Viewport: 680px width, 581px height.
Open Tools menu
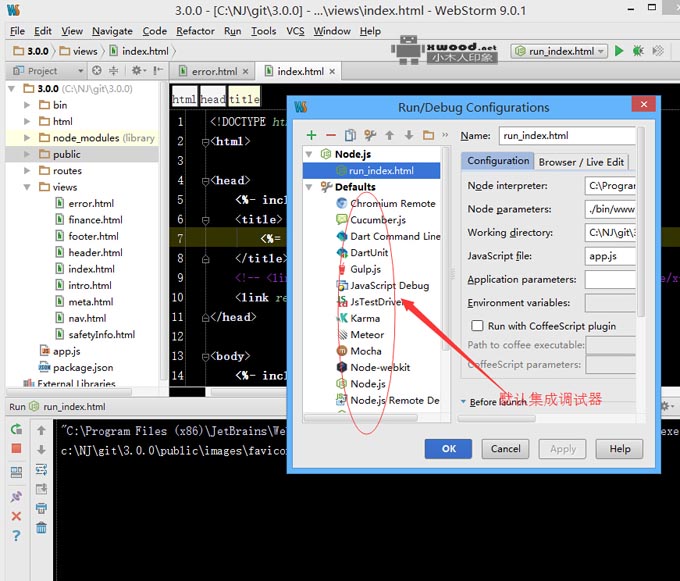pos(264,31)
